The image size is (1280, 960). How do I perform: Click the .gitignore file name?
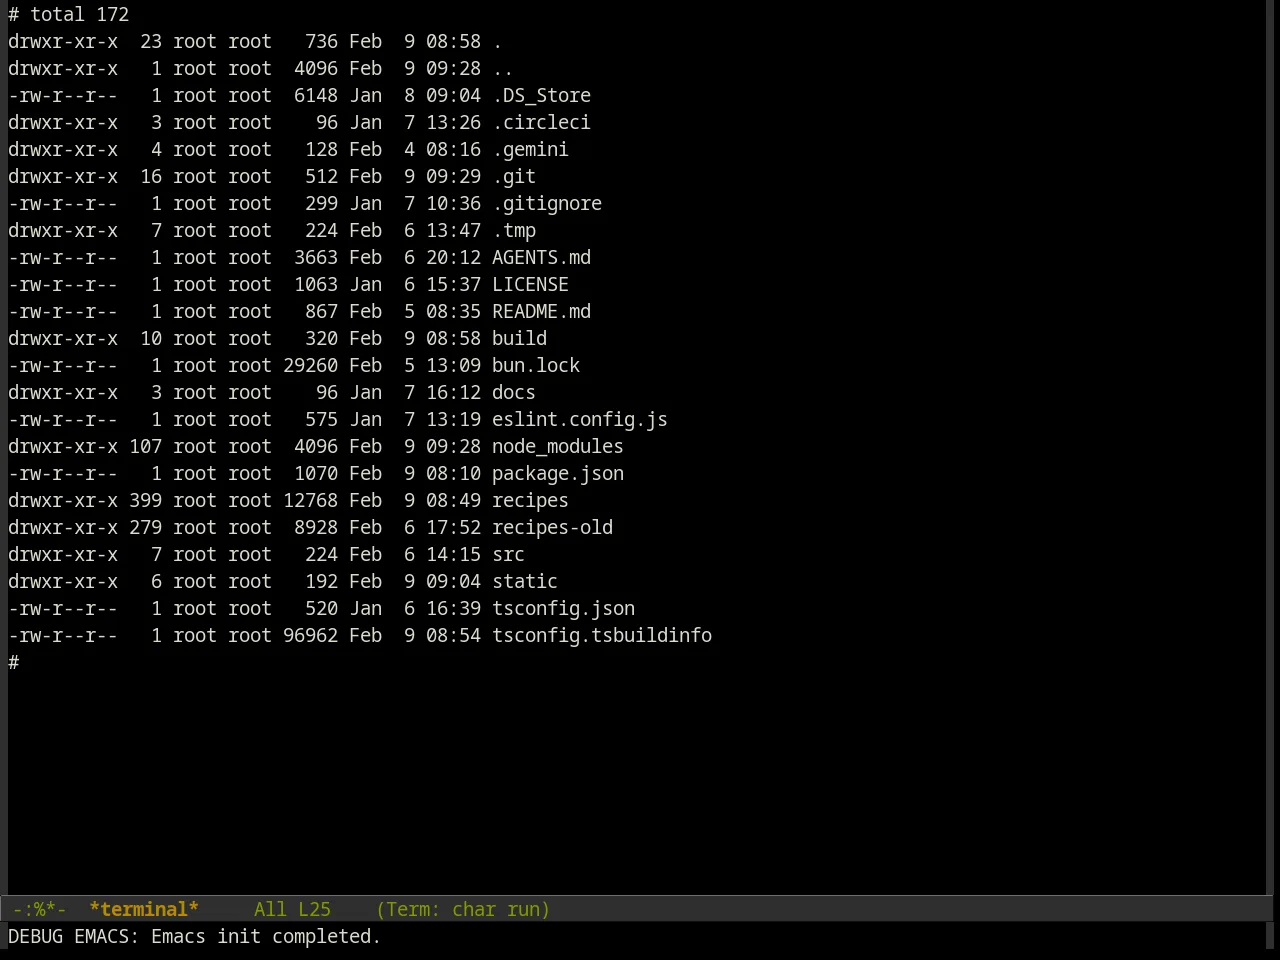(x=547, y=203)
